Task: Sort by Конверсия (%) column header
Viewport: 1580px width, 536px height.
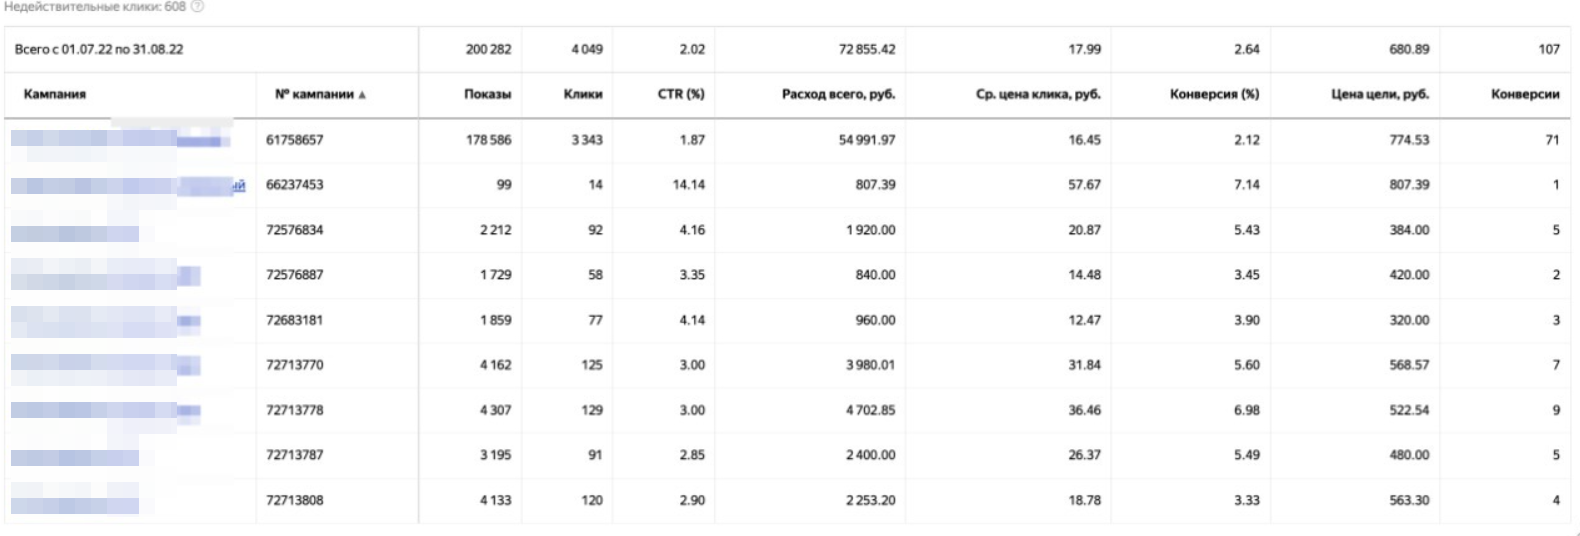Action: point(1213,95)
